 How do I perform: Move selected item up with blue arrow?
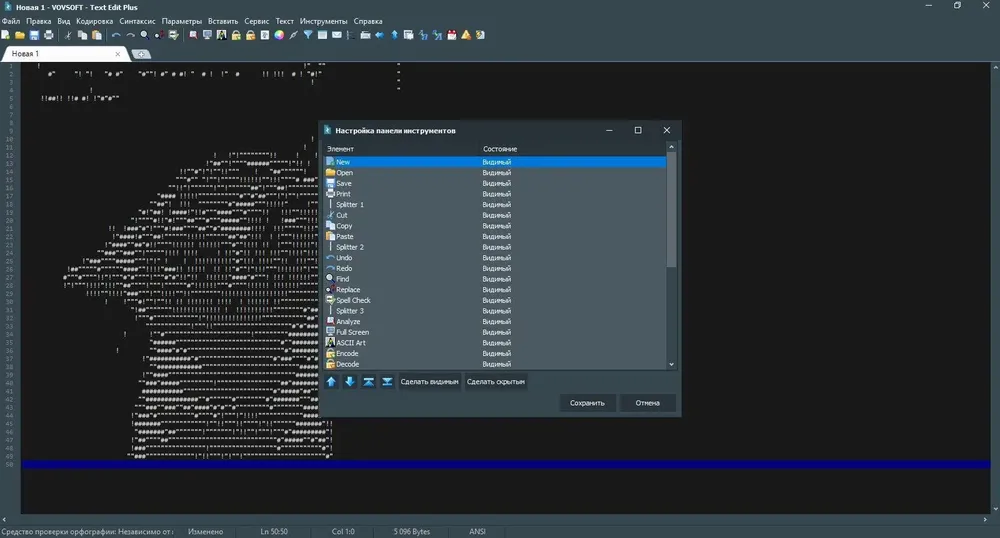pyautogui.click(x=331, y=382)
